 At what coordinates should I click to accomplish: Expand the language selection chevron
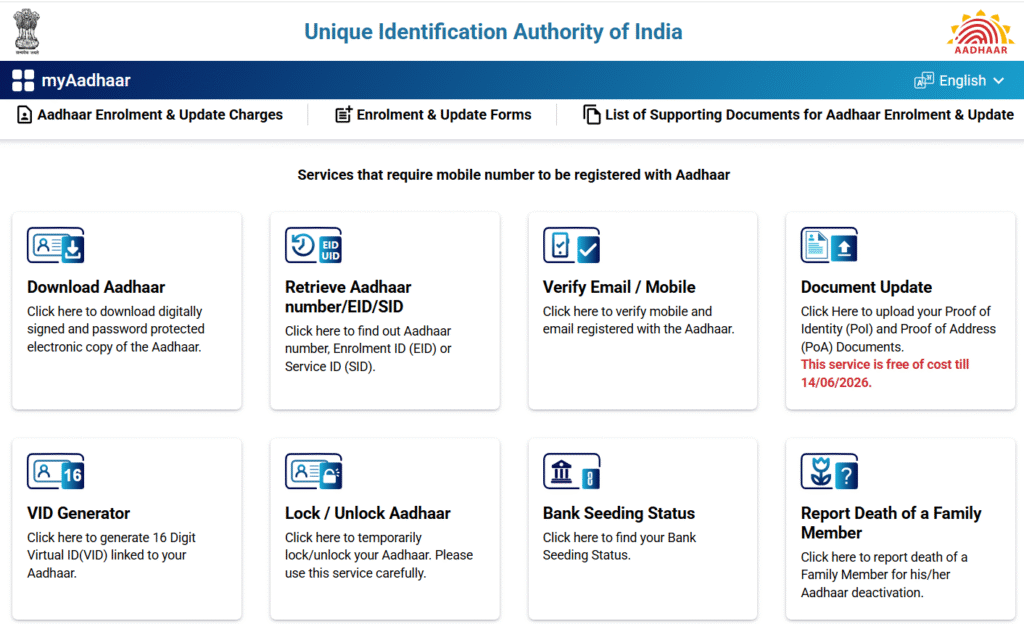[x=998, y=80]
